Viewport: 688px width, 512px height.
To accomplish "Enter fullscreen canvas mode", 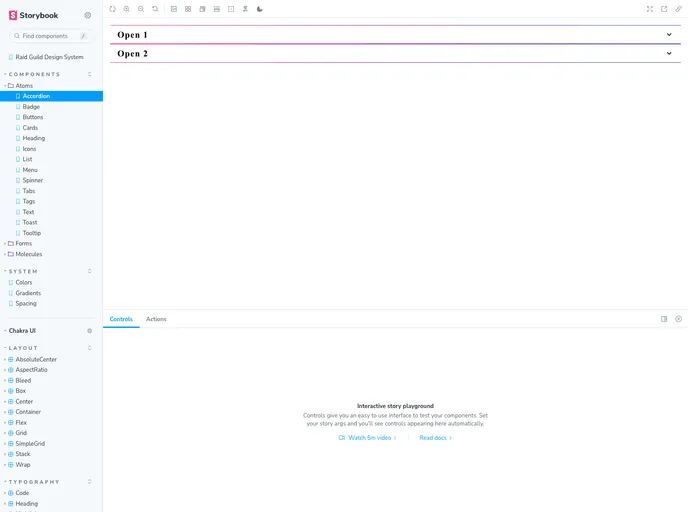I will (650, 9).
